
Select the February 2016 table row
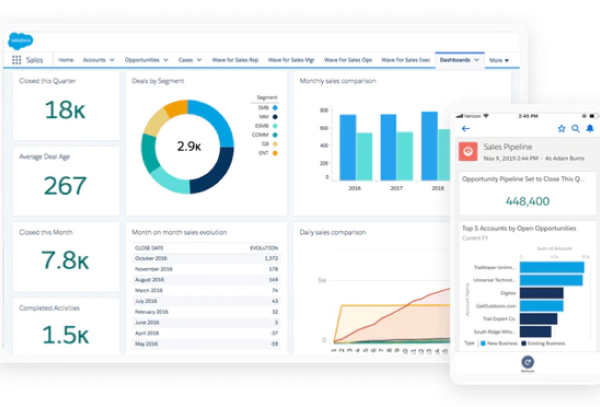coord(206,312)
